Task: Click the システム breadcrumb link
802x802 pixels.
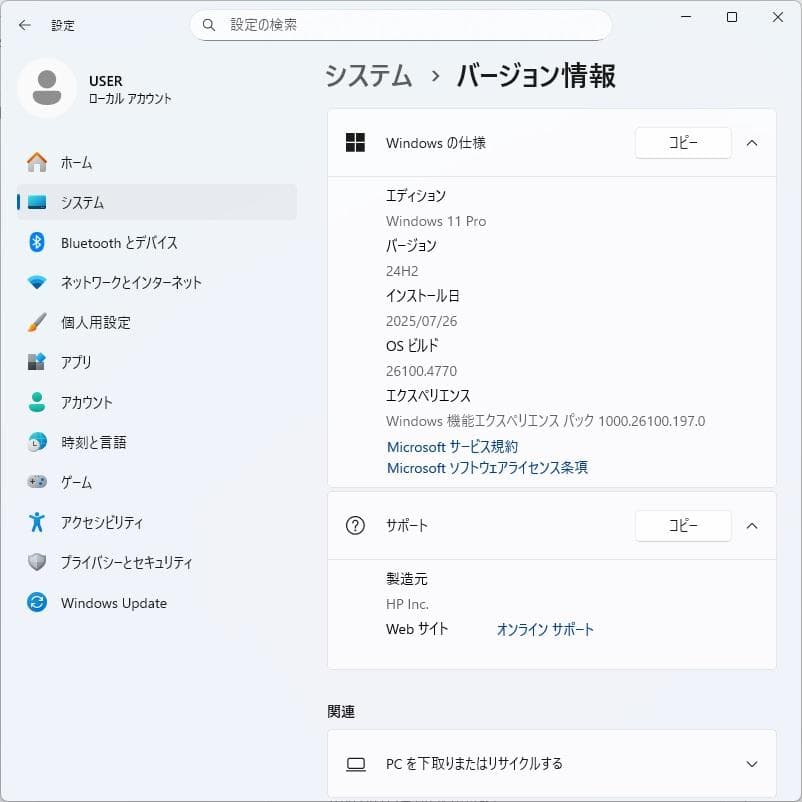Action: [366, 76]
